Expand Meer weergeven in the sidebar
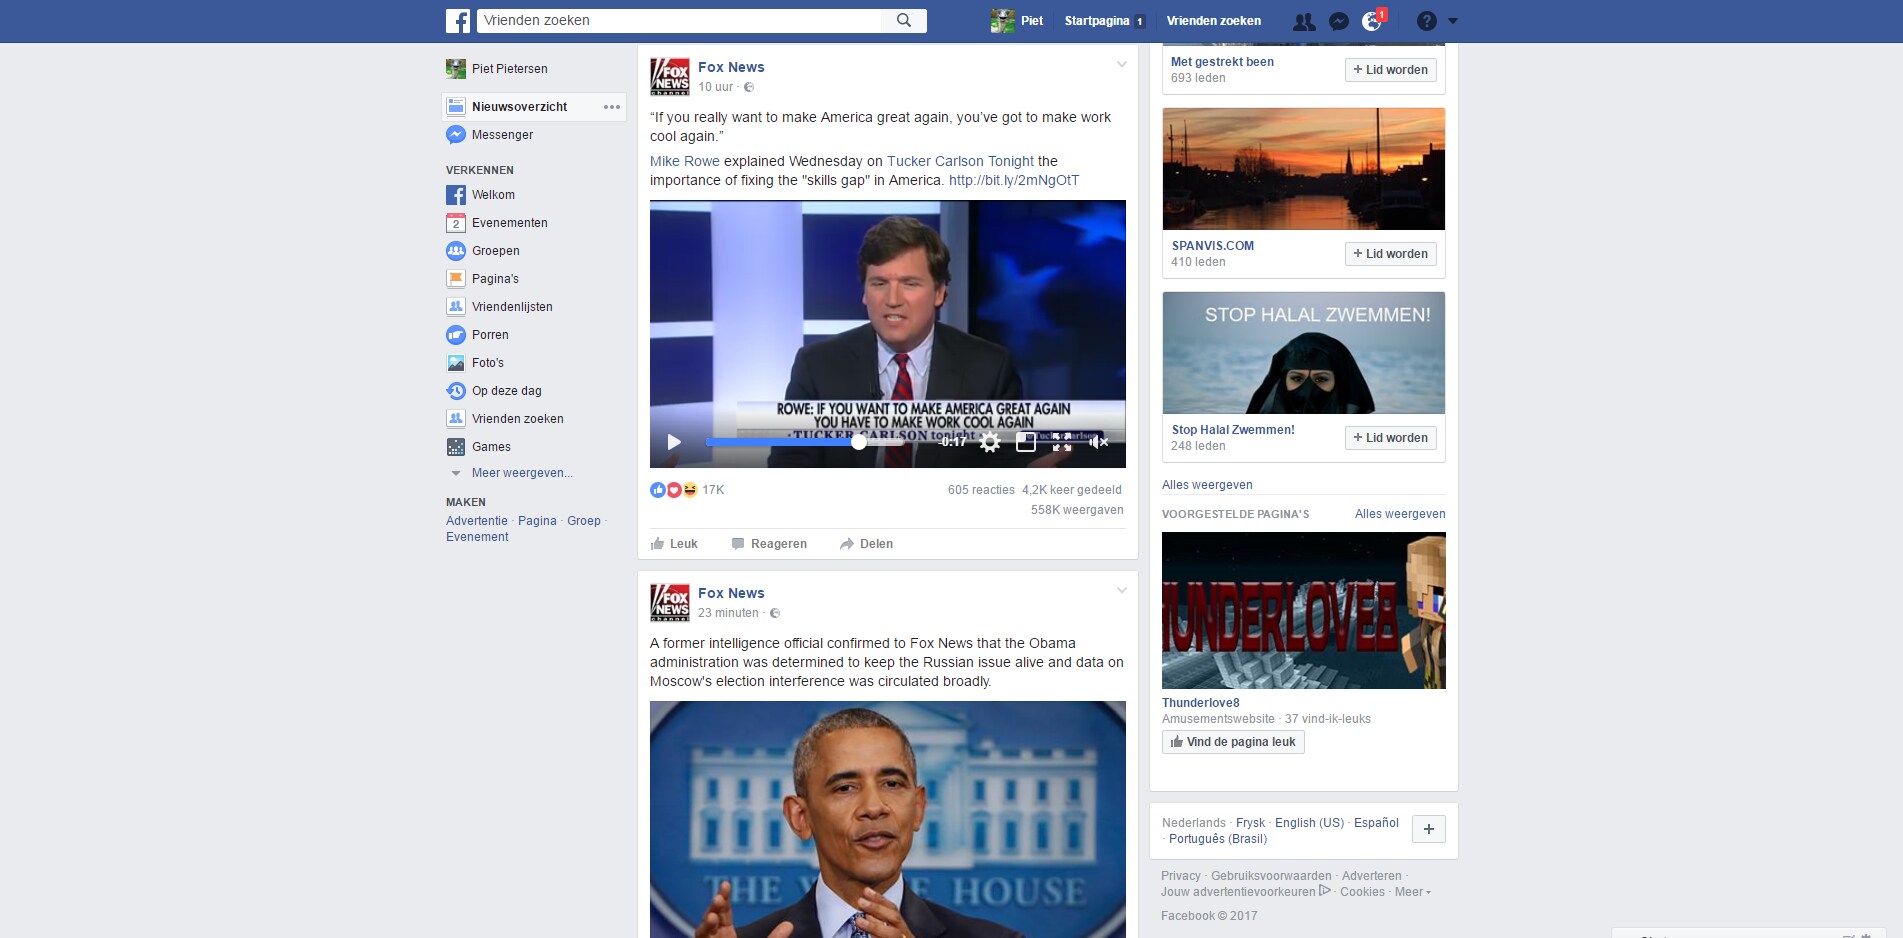1903x938 pixels. 521,473
